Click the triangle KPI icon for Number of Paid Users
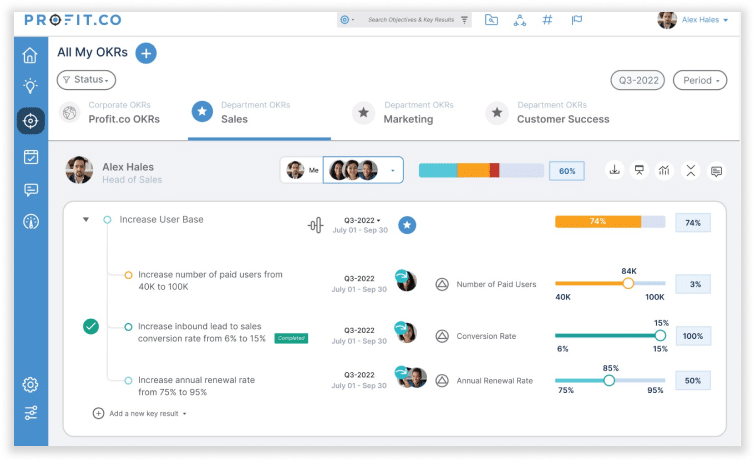 (x=442, y=284)
